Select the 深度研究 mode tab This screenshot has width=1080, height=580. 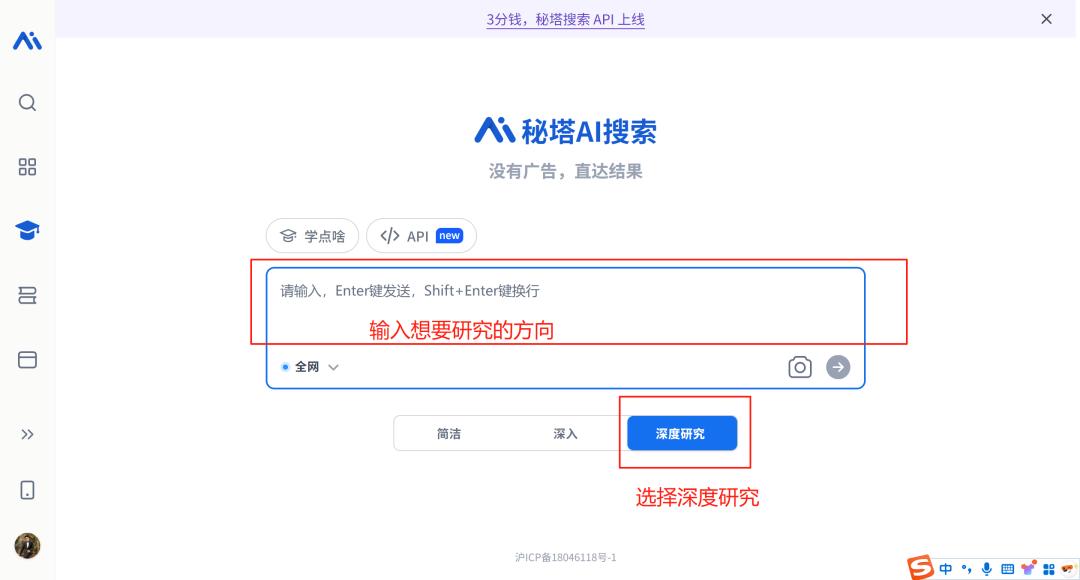(682, 433)
